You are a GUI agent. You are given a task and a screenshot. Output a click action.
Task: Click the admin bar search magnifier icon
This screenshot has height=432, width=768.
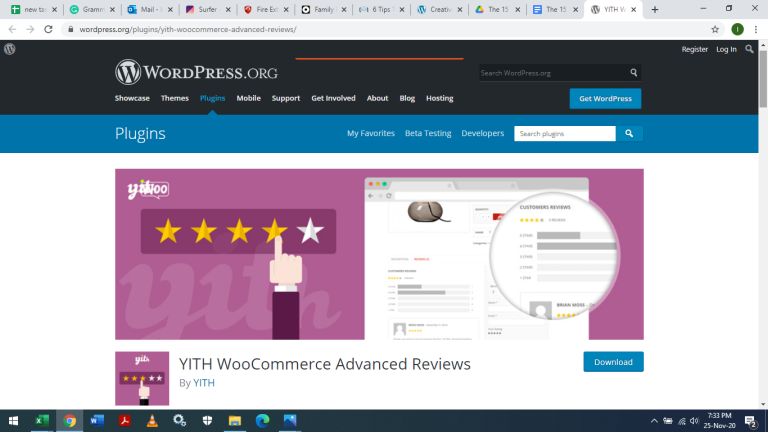click(749, 49)
